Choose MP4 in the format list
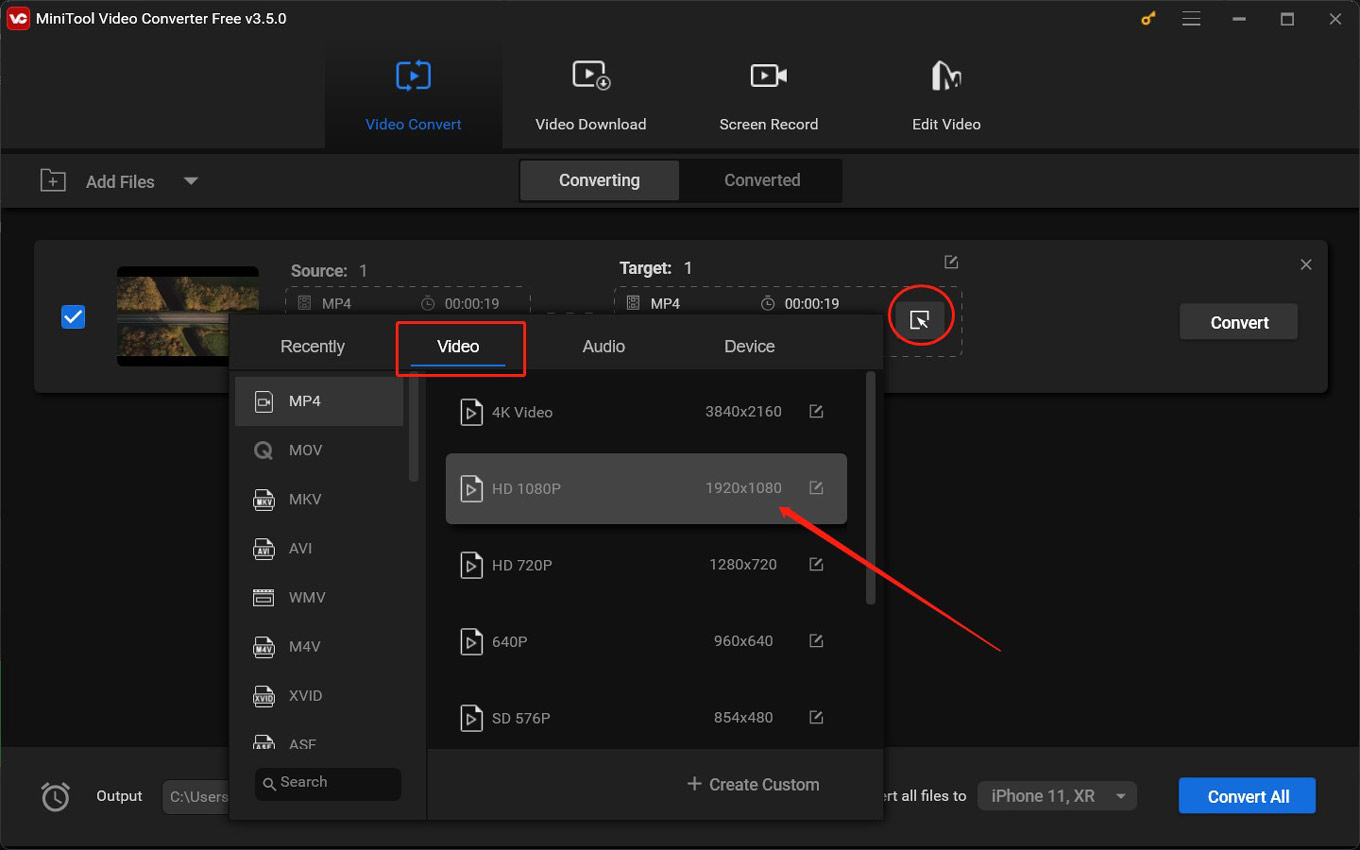Image resolution: width=1360 pixels, height=850 pixels. (x=319, y=401)
